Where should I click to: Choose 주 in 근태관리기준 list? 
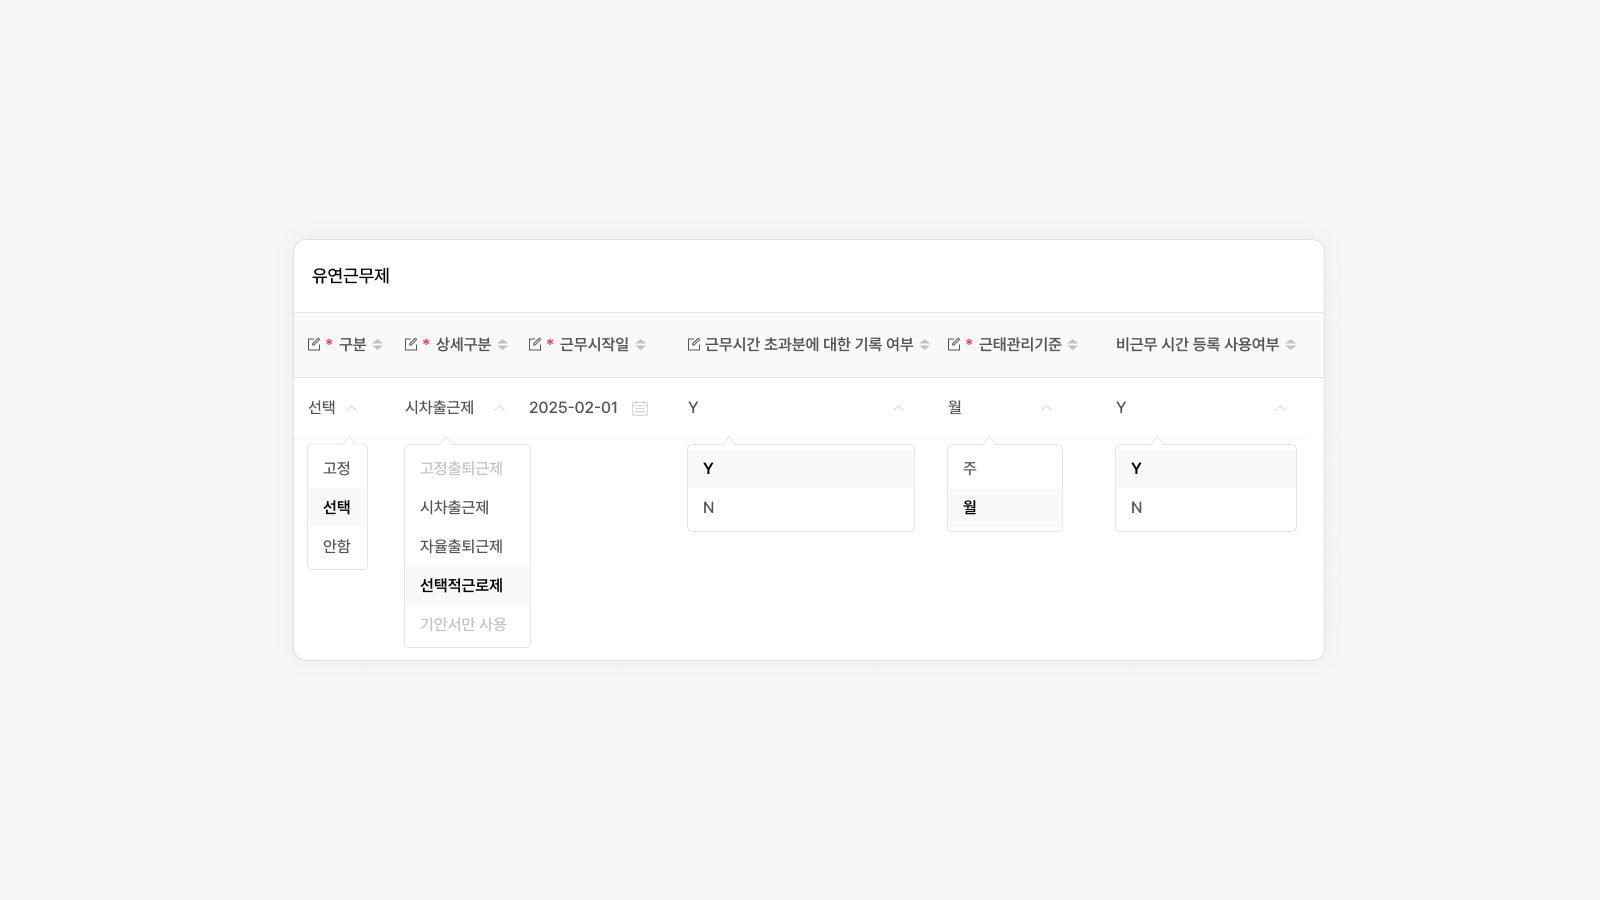click(1005, 468)
